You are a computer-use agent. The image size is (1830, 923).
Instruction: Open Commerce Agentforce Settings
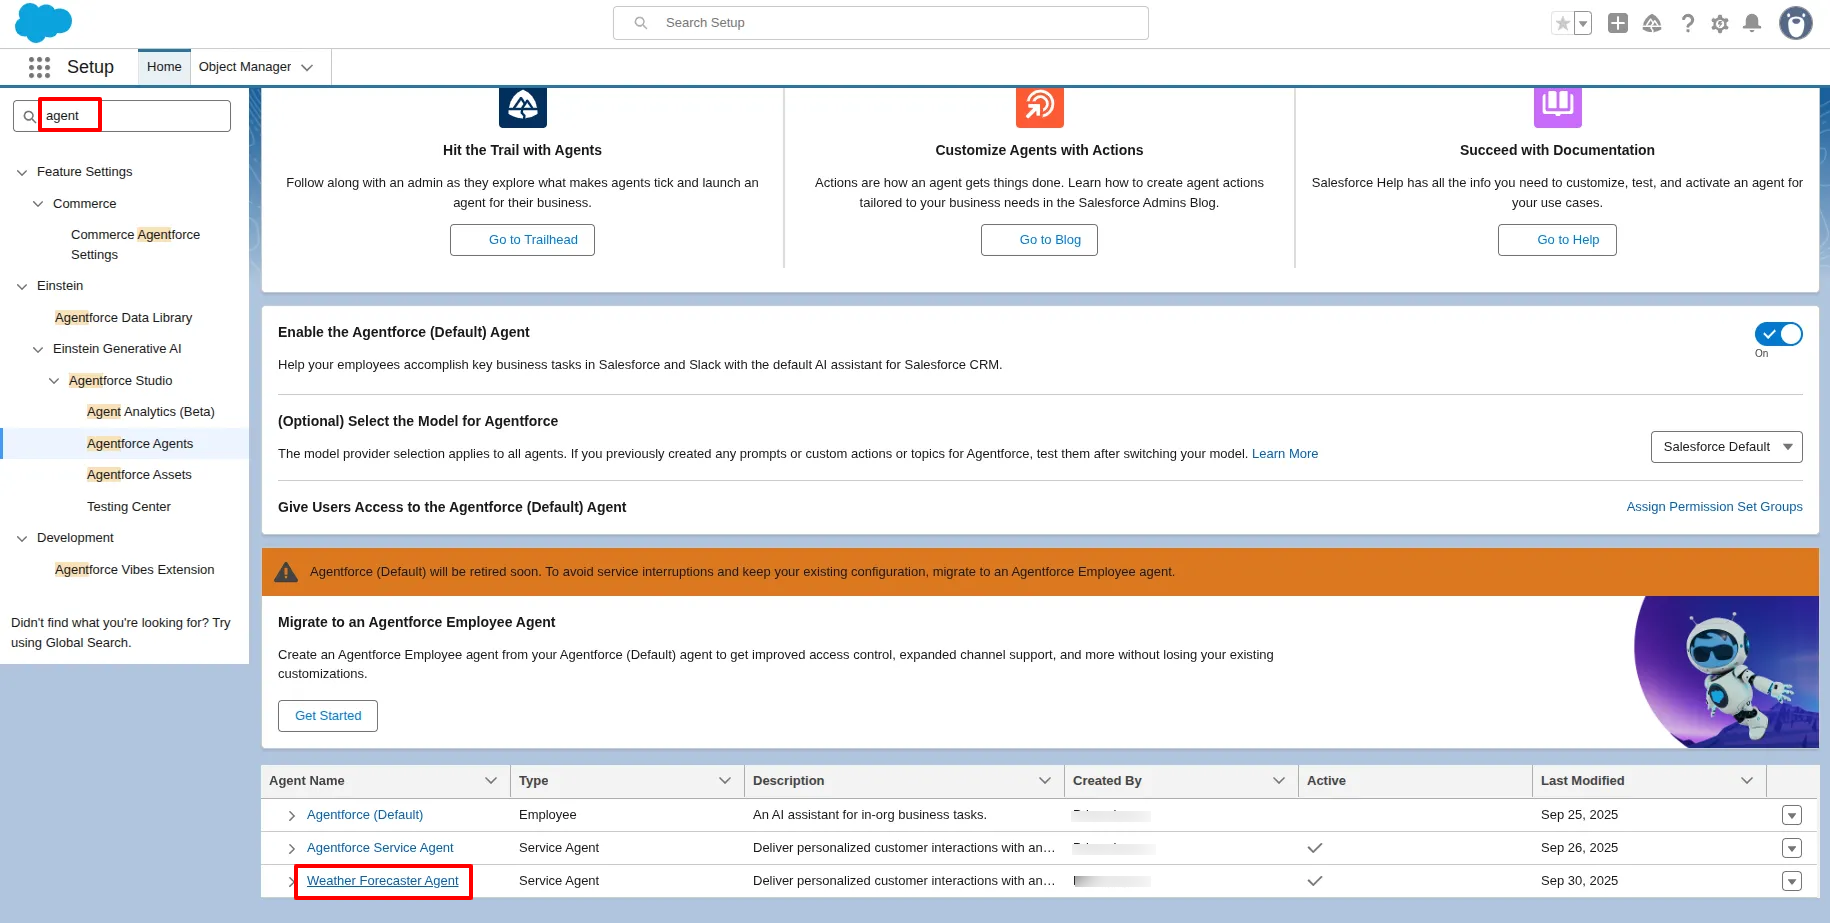(135, 245)
